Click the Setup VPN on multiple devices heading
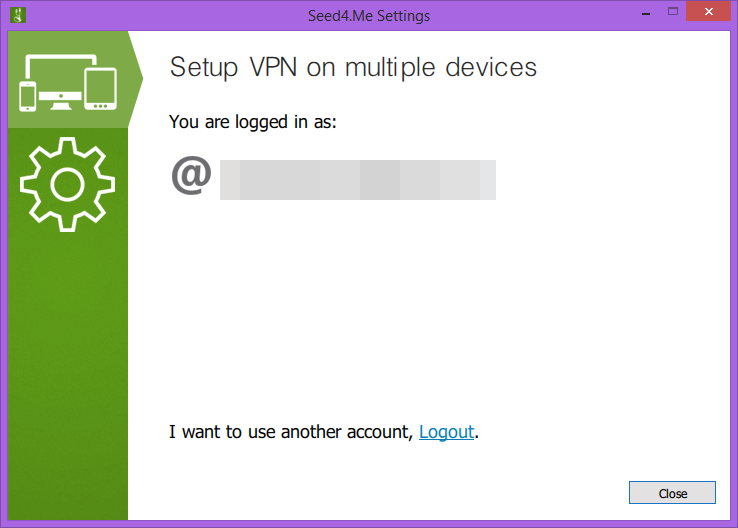Viewport: 738px width, 528px height. (353, 67)
